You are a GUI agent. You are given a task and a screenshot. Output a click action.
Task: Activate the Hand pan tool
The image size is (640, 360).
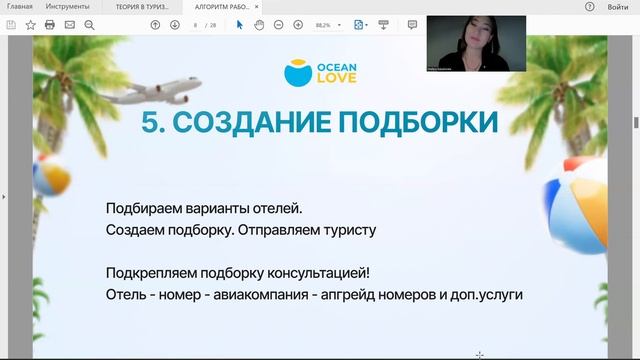259,25
